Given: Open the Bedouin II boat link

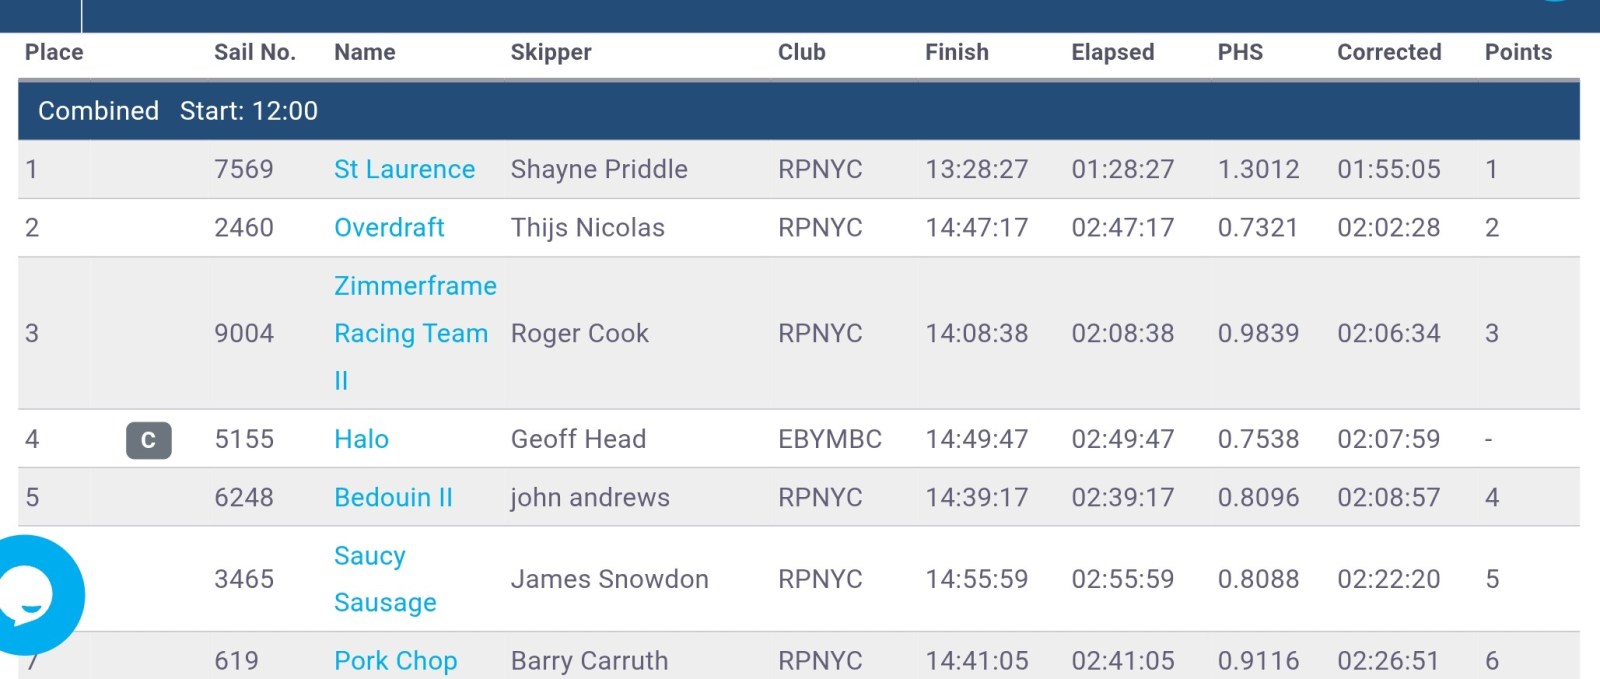Looking at the screenshot, I should [x=393, y=497].
